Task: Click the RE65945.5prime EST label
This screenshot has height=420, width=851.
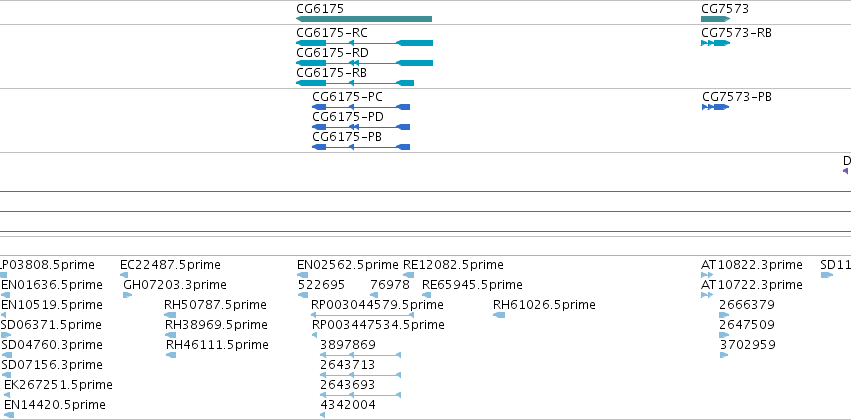Action: 472,285
